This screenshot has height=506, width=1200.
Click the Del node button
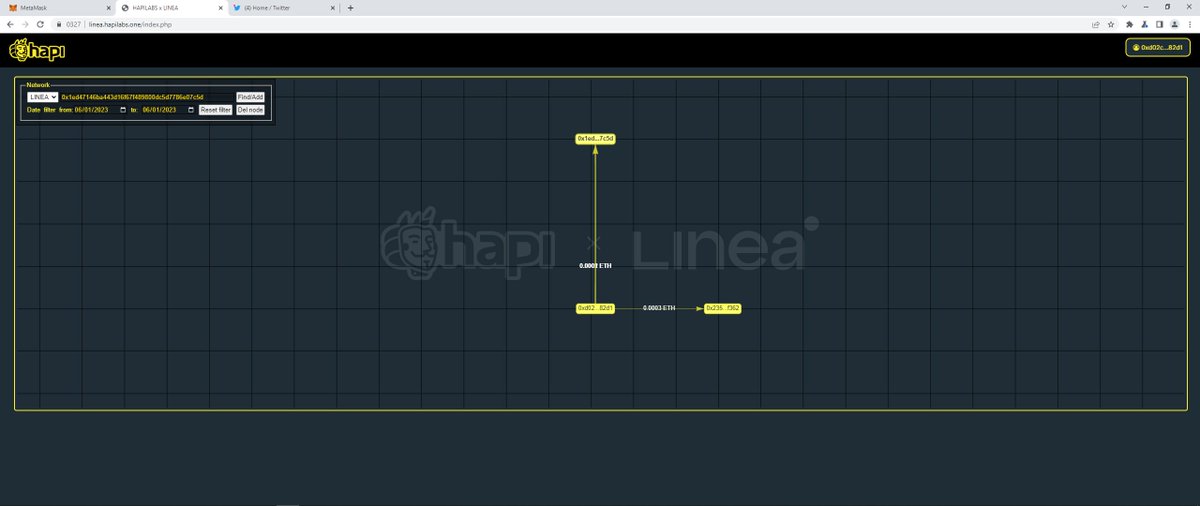point(250,110)
